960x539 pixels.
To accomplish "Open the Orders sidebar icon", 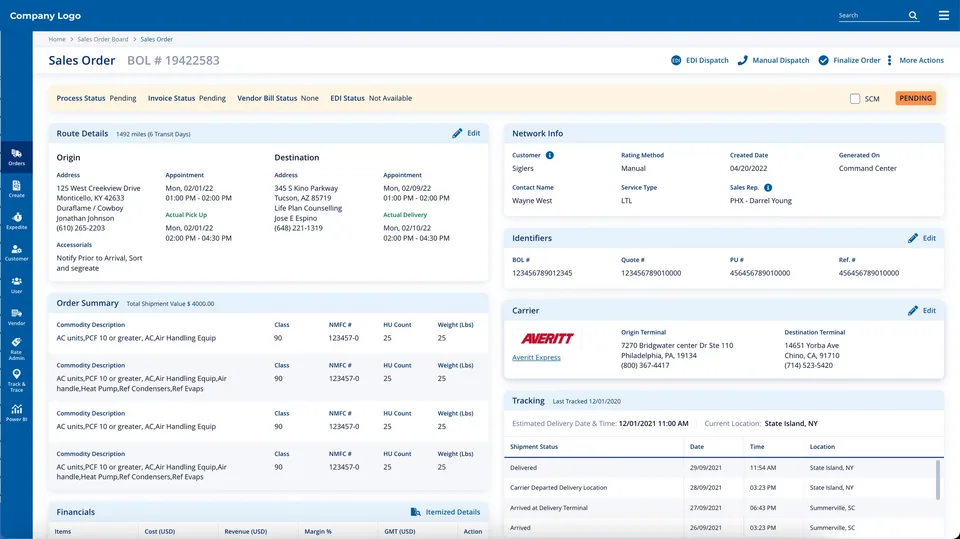I will coord(17,157).
